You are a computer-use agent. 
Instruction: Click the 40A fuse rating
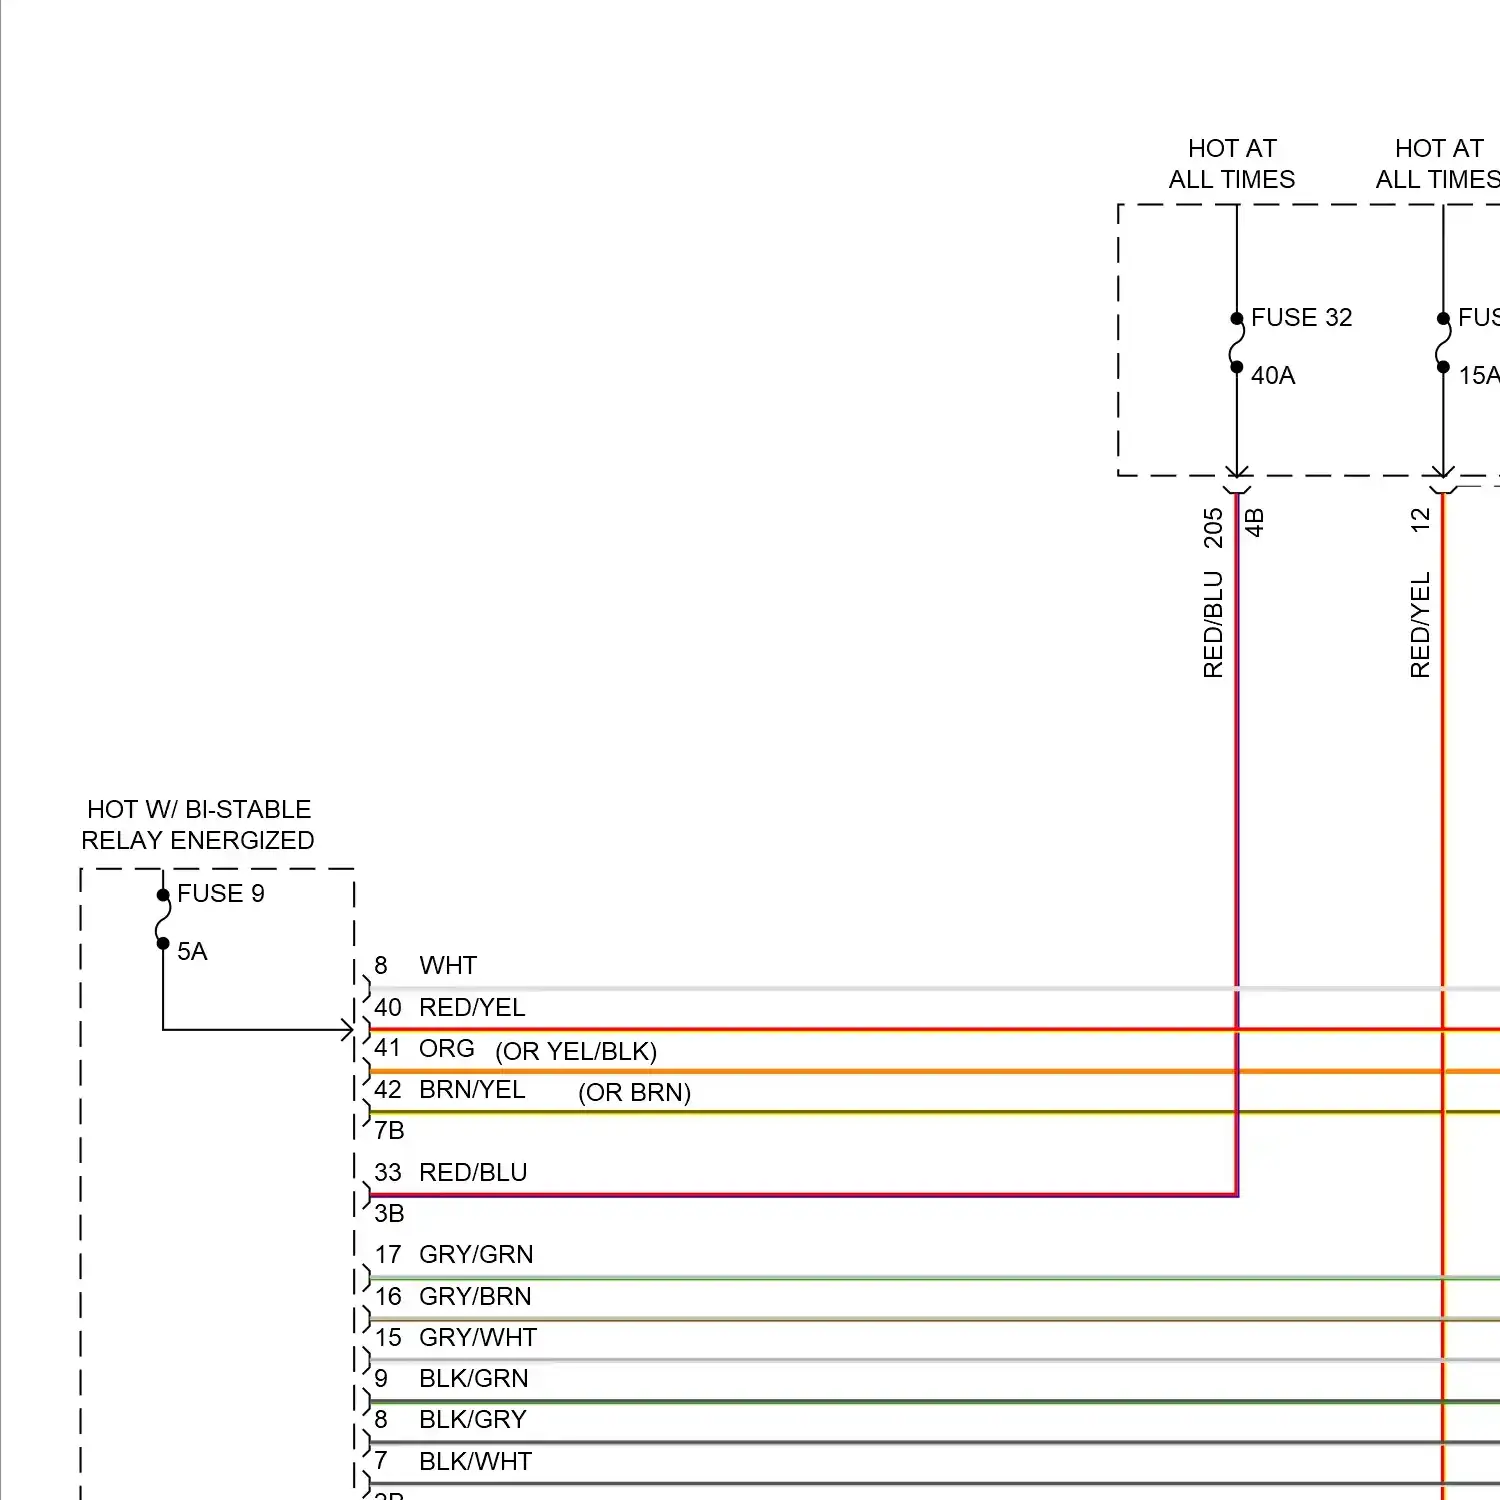click(x=1273, y=375)
